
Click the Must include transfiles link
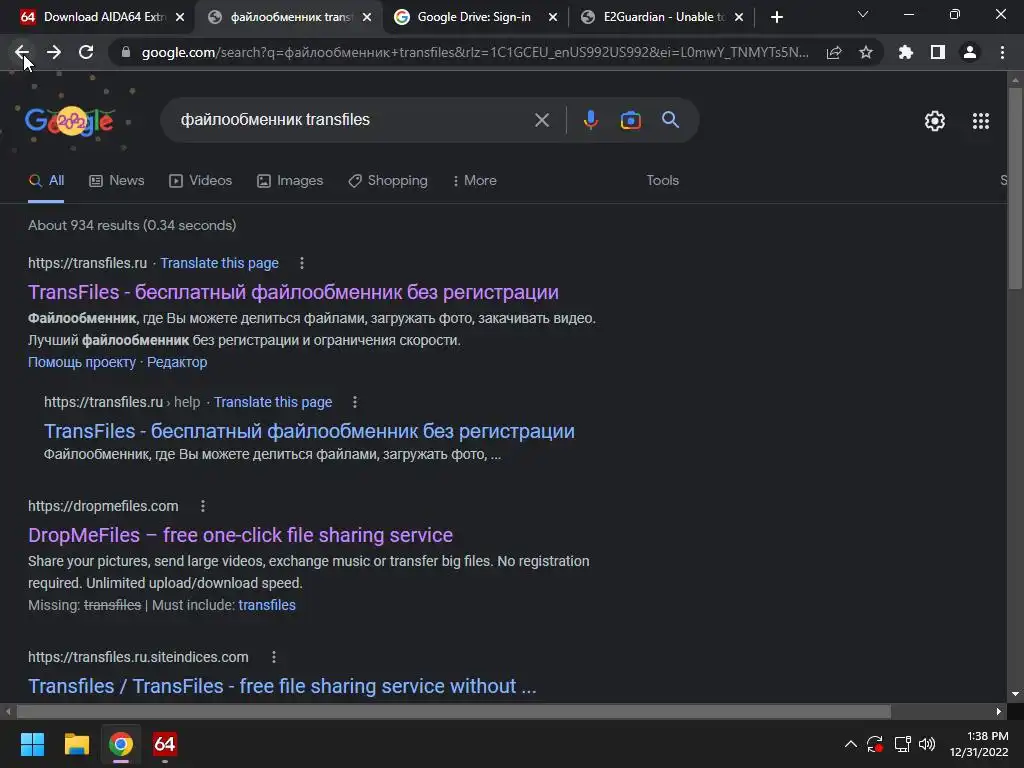click(x=266, y=605)
